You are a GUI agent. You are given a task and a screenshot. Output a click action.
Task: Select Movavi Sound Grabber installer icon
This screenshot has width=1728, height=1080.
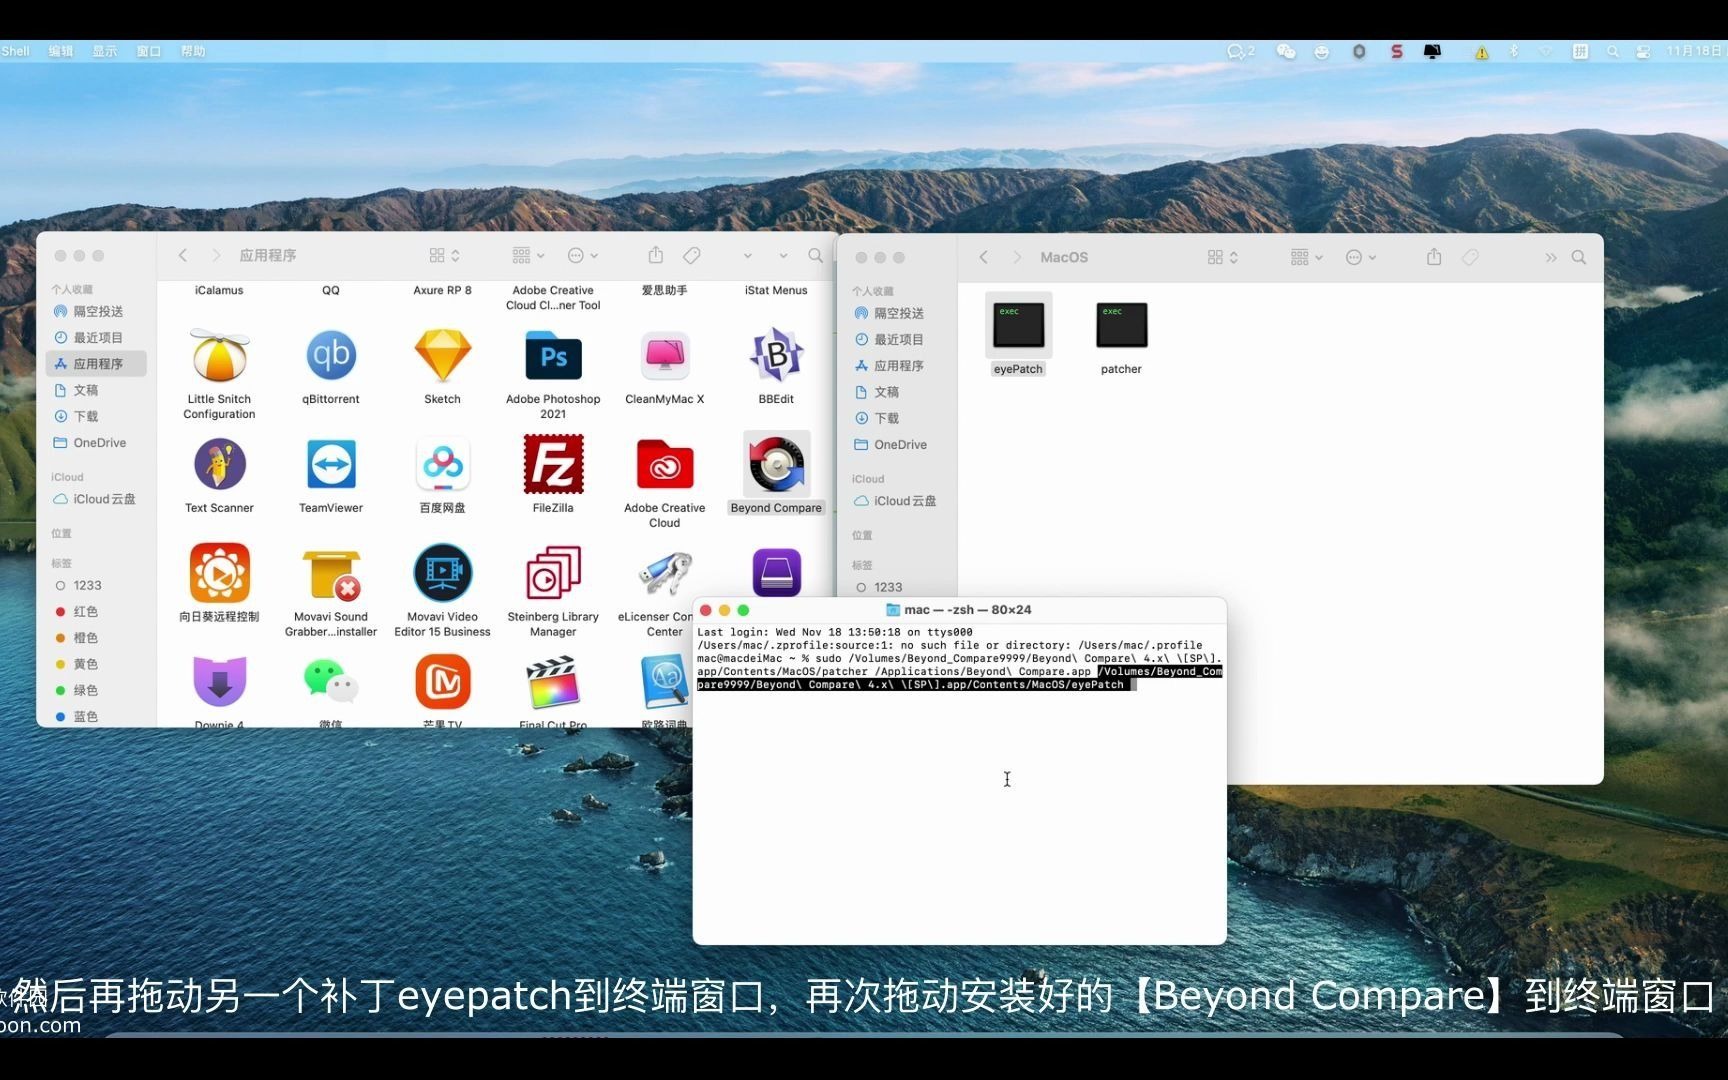click(331, 574)
